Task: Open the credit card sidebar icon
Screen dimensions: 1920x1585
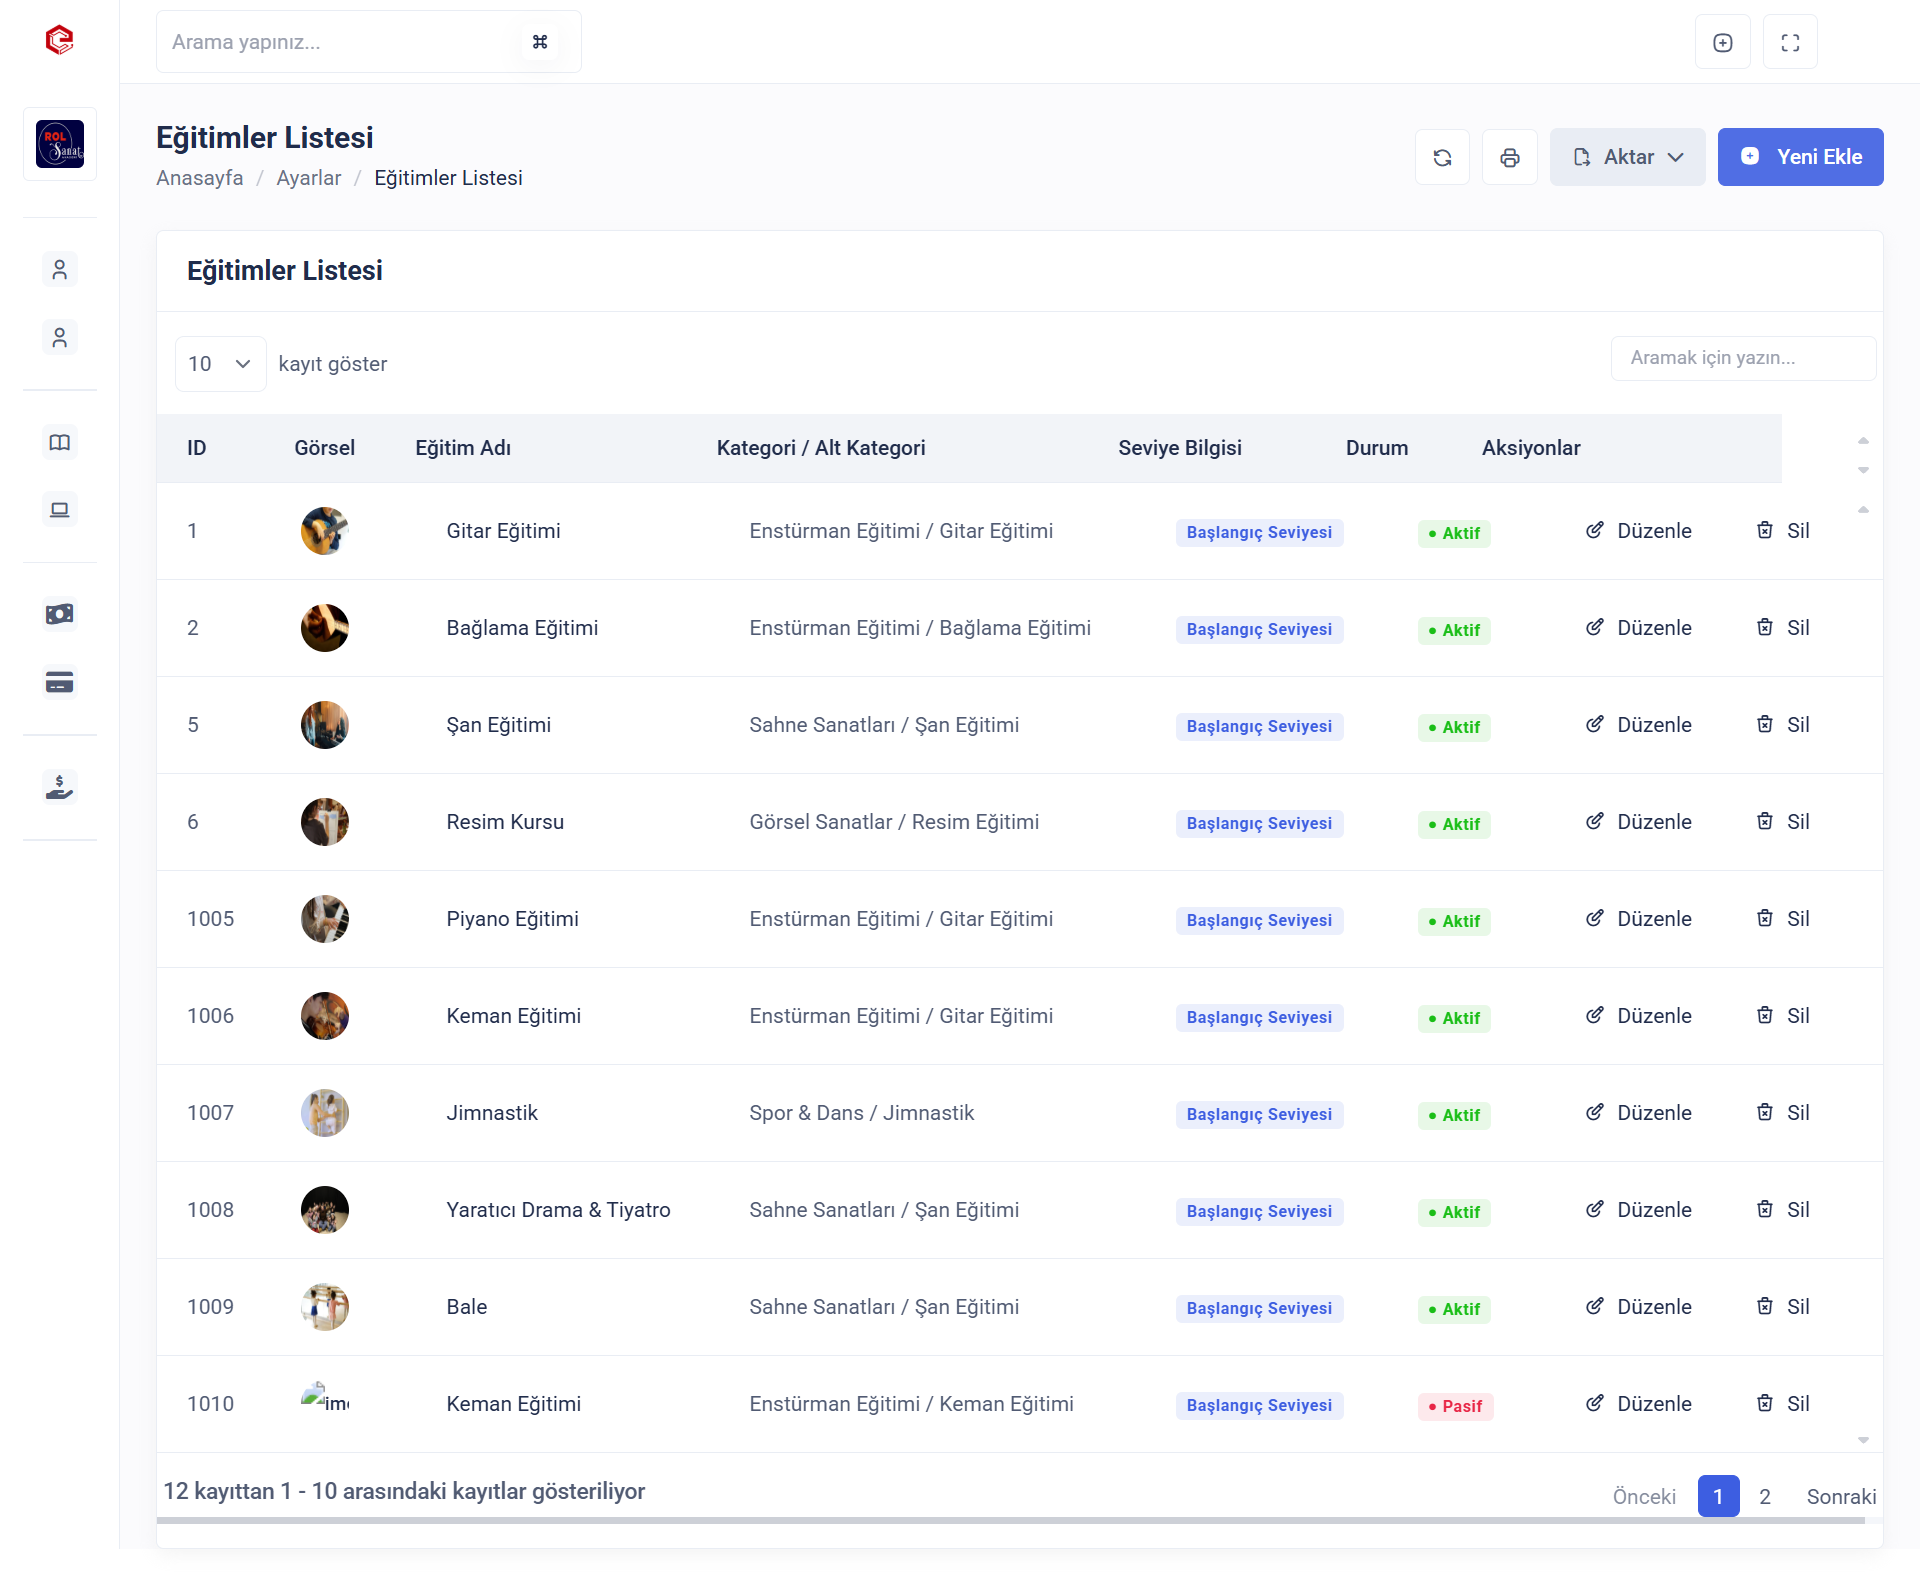Action: (x=60, y=682)
